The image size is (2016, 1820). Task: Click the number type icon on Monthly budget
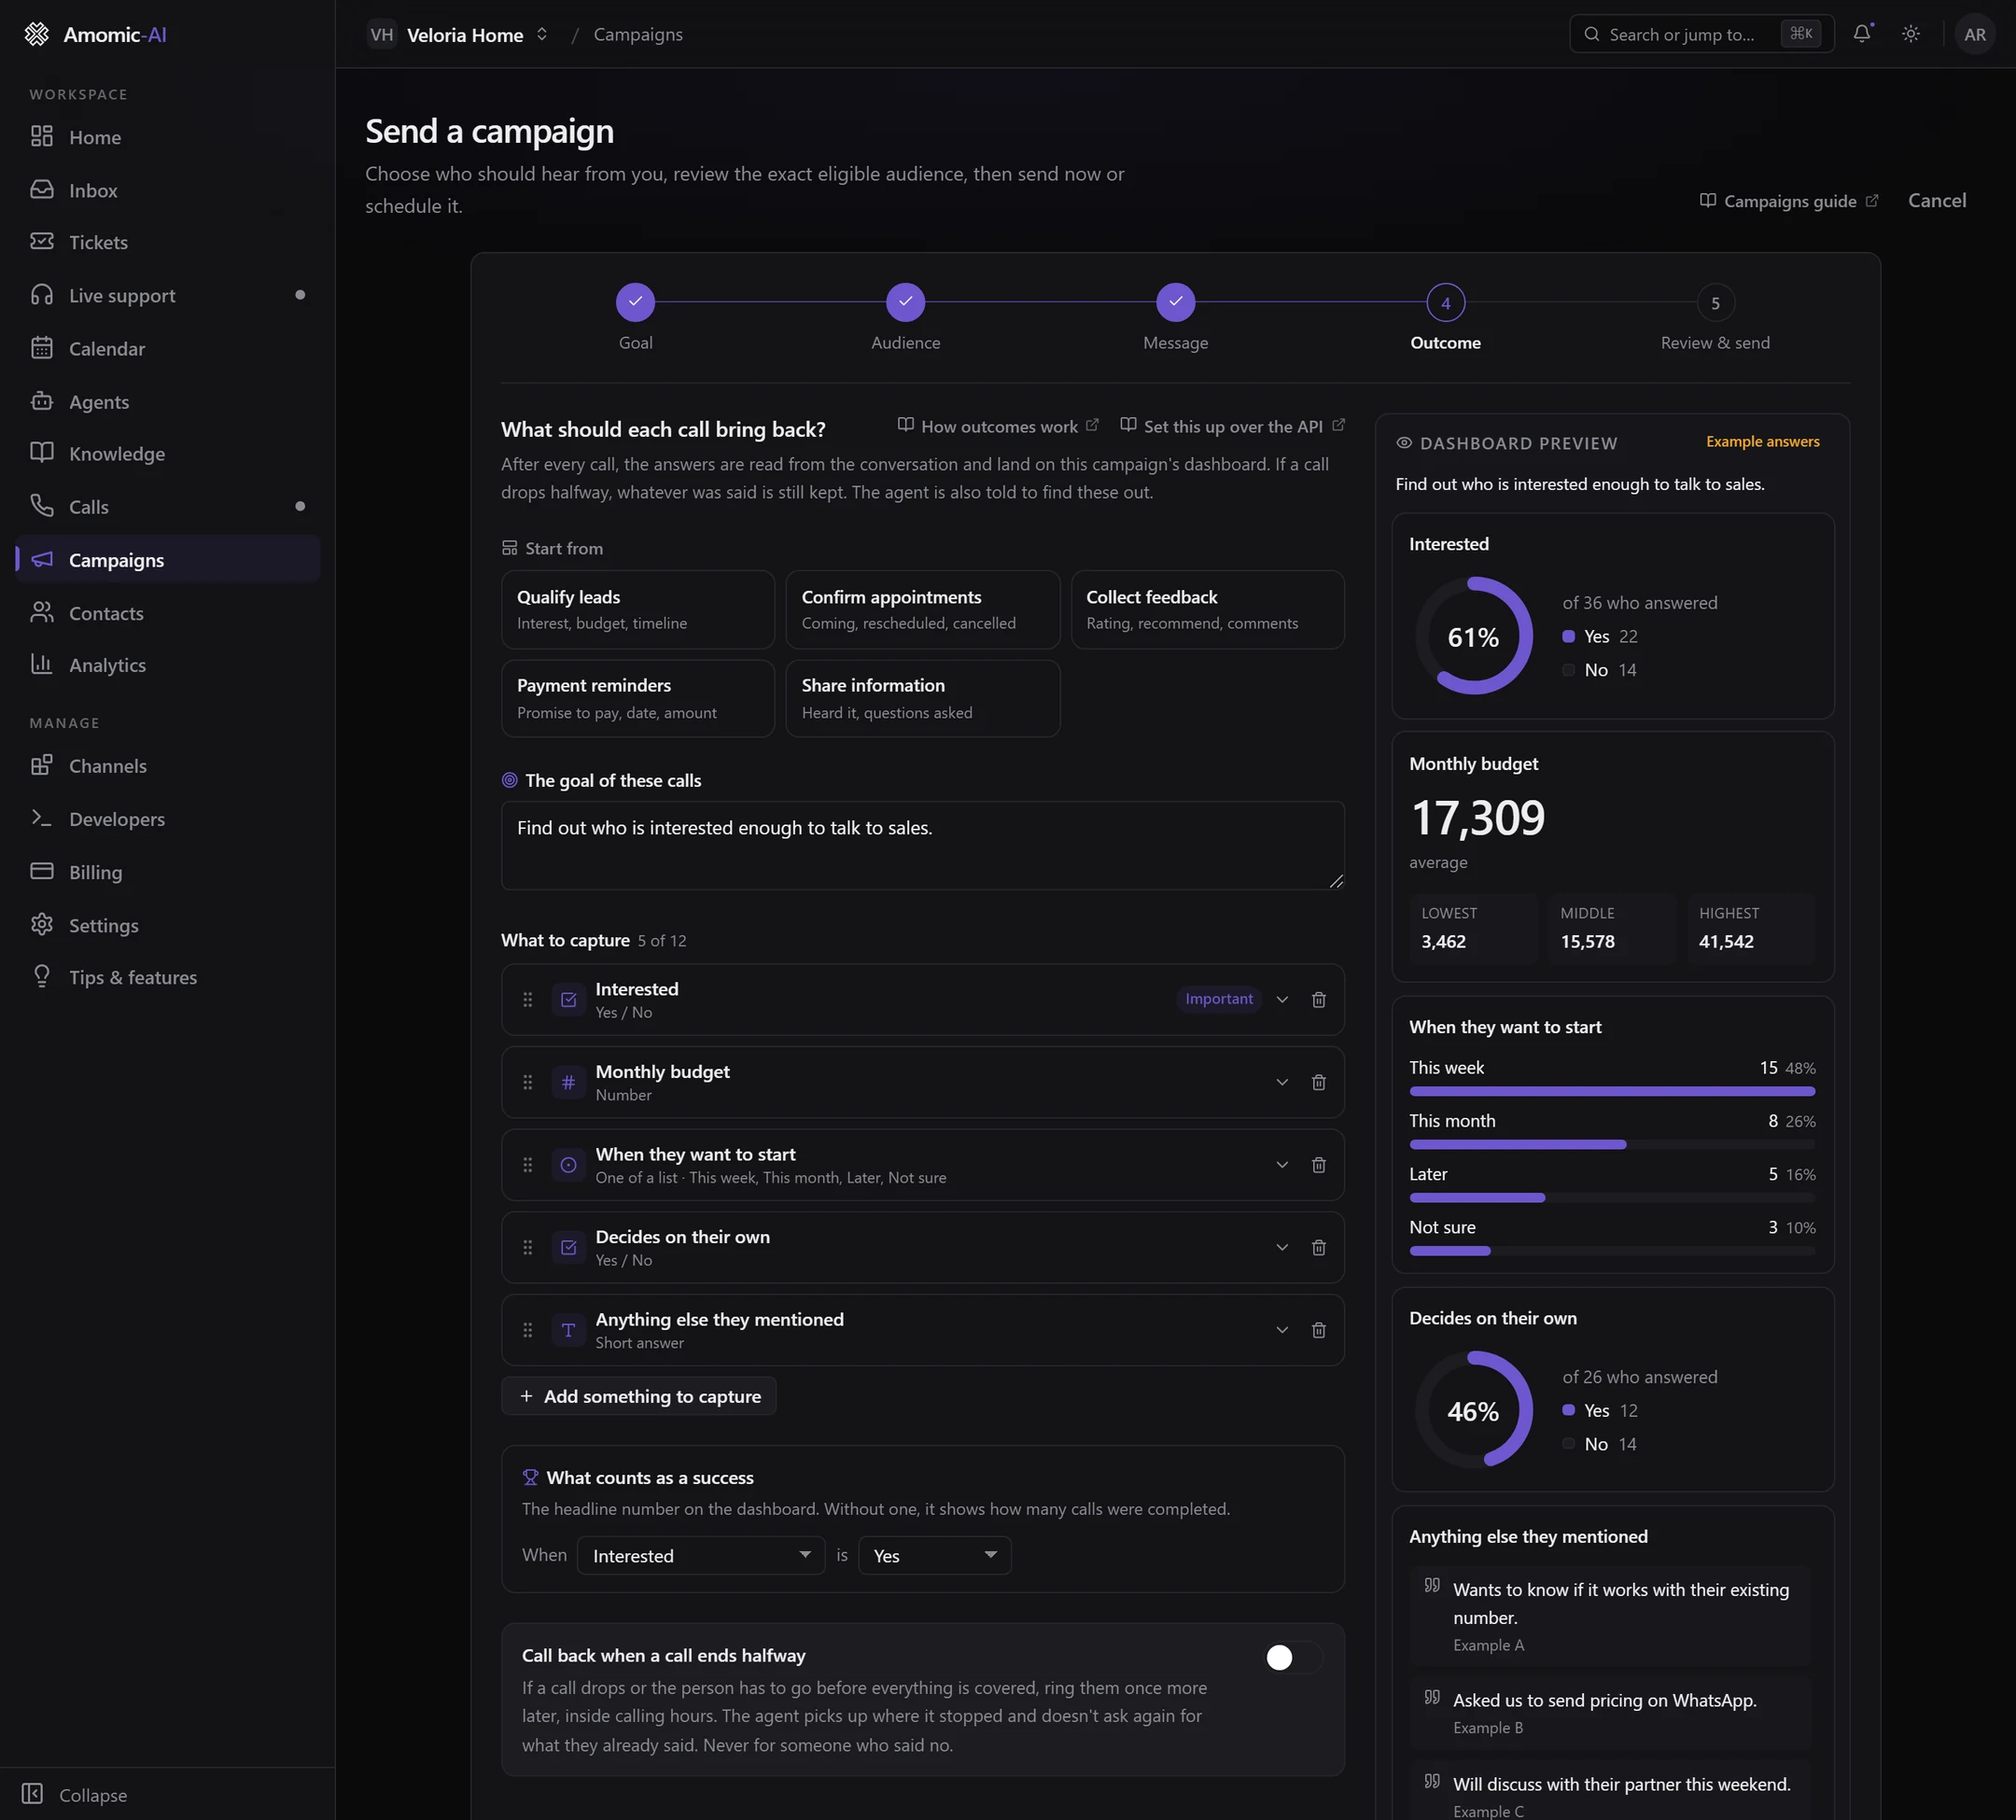[568, 1082]
